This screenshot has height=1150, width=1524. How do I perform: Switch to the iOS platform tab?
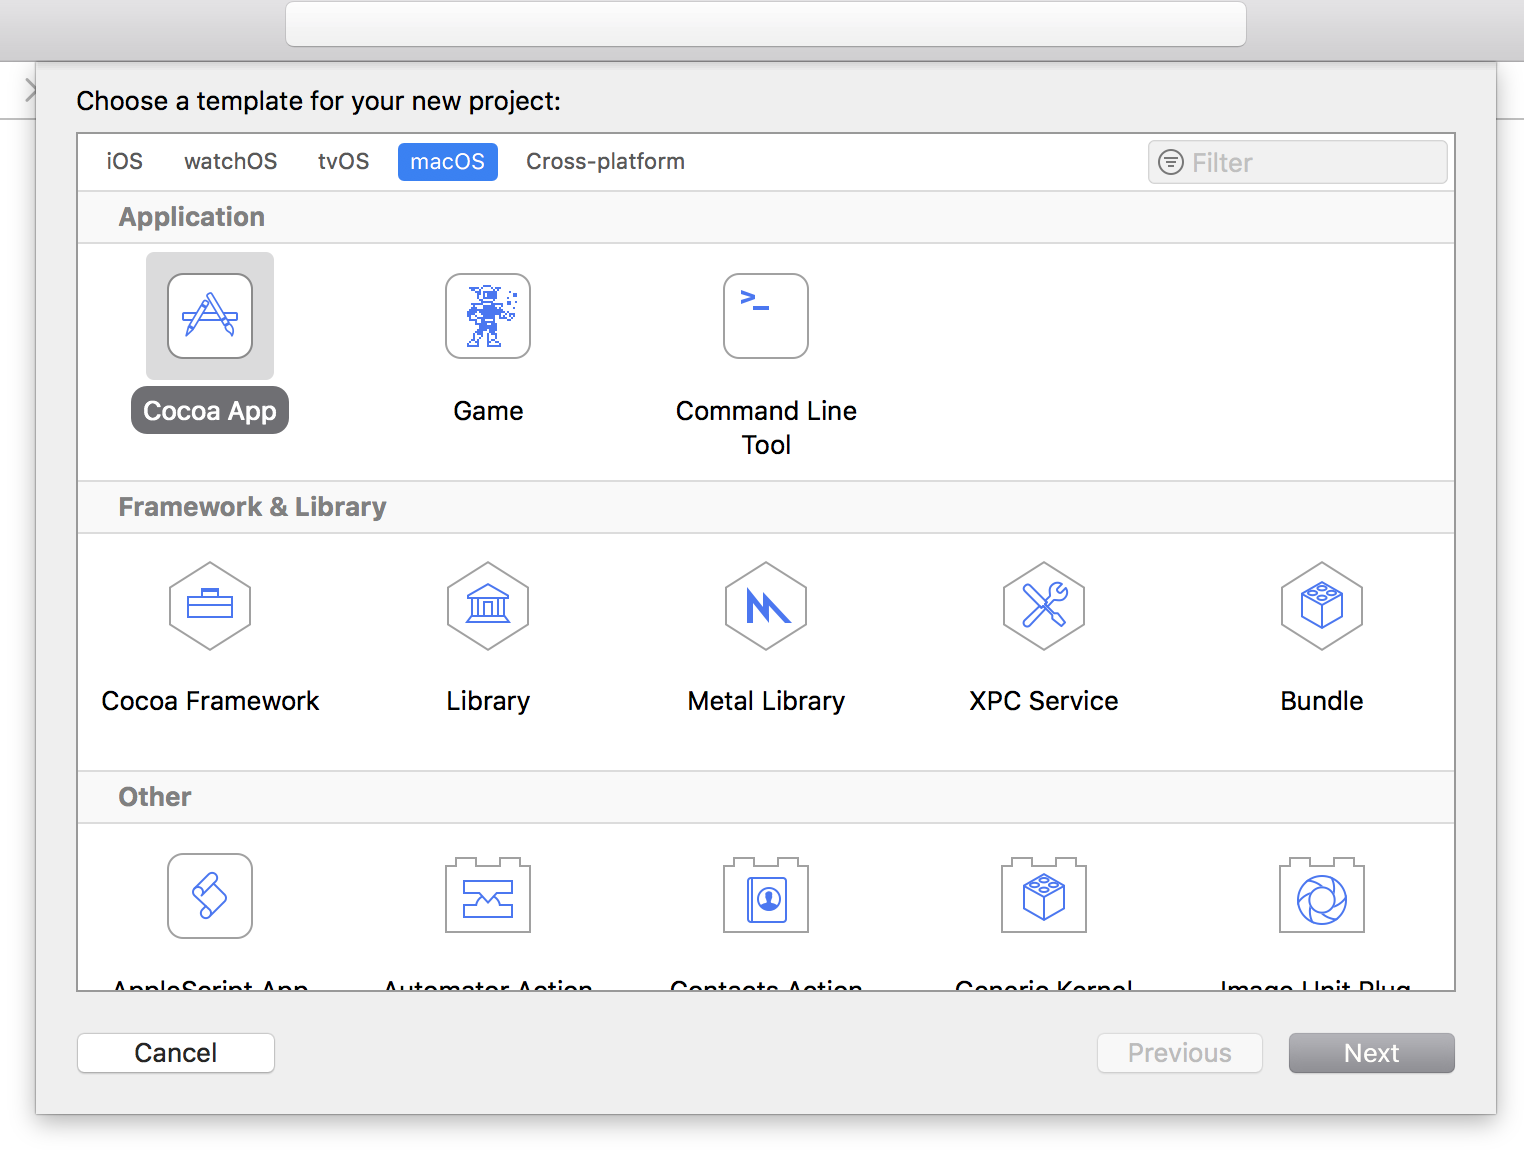123,161
